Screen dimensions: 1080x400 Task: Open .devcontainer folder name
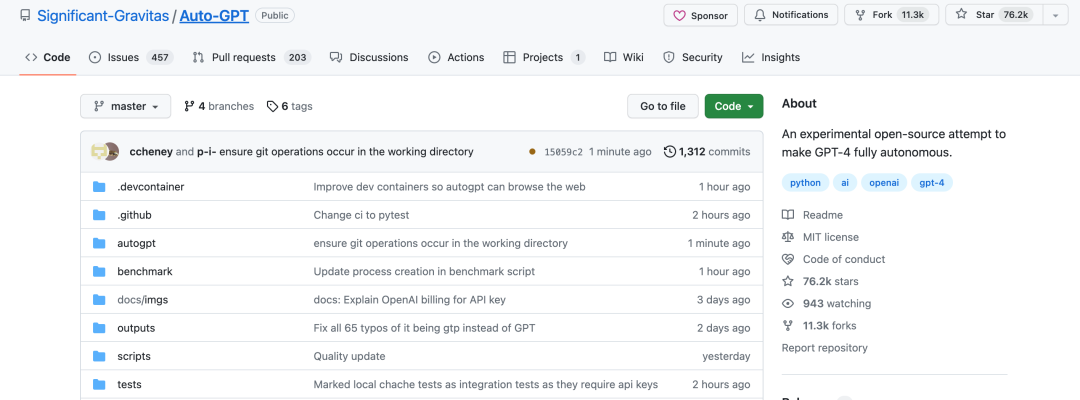(151, 187)
